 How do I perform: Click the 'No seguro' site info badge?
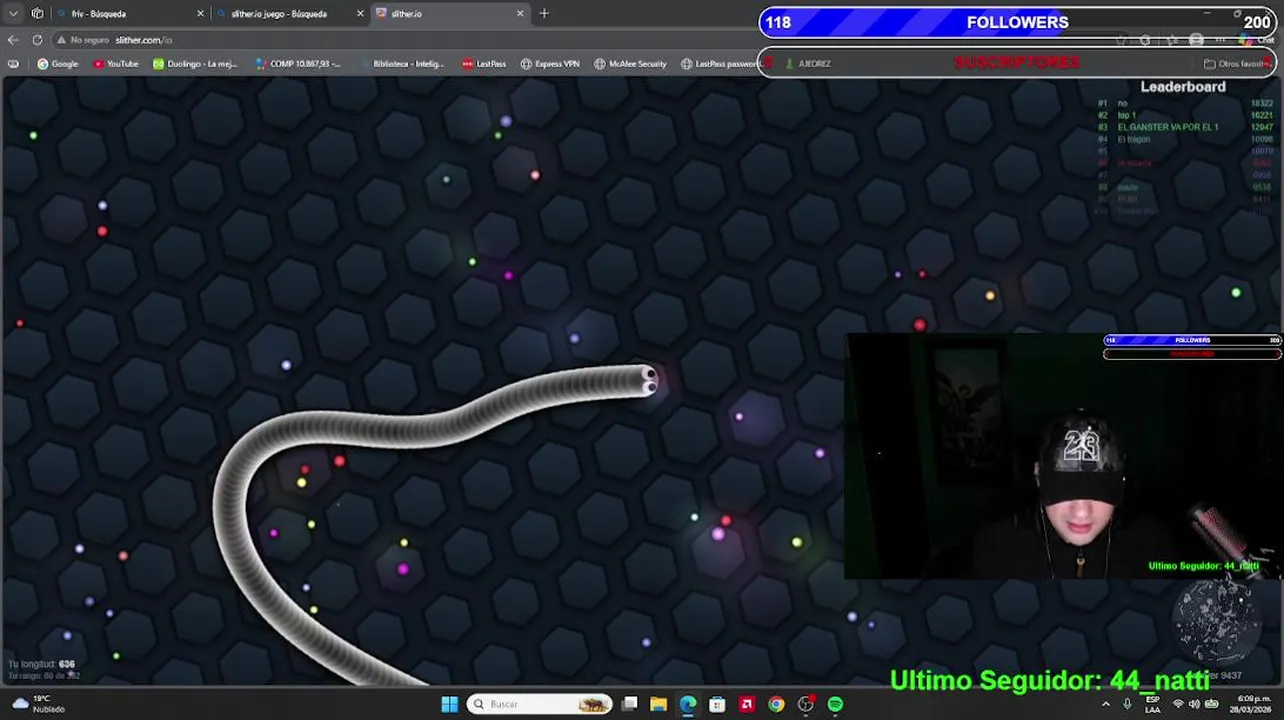[x=83, y=40]
